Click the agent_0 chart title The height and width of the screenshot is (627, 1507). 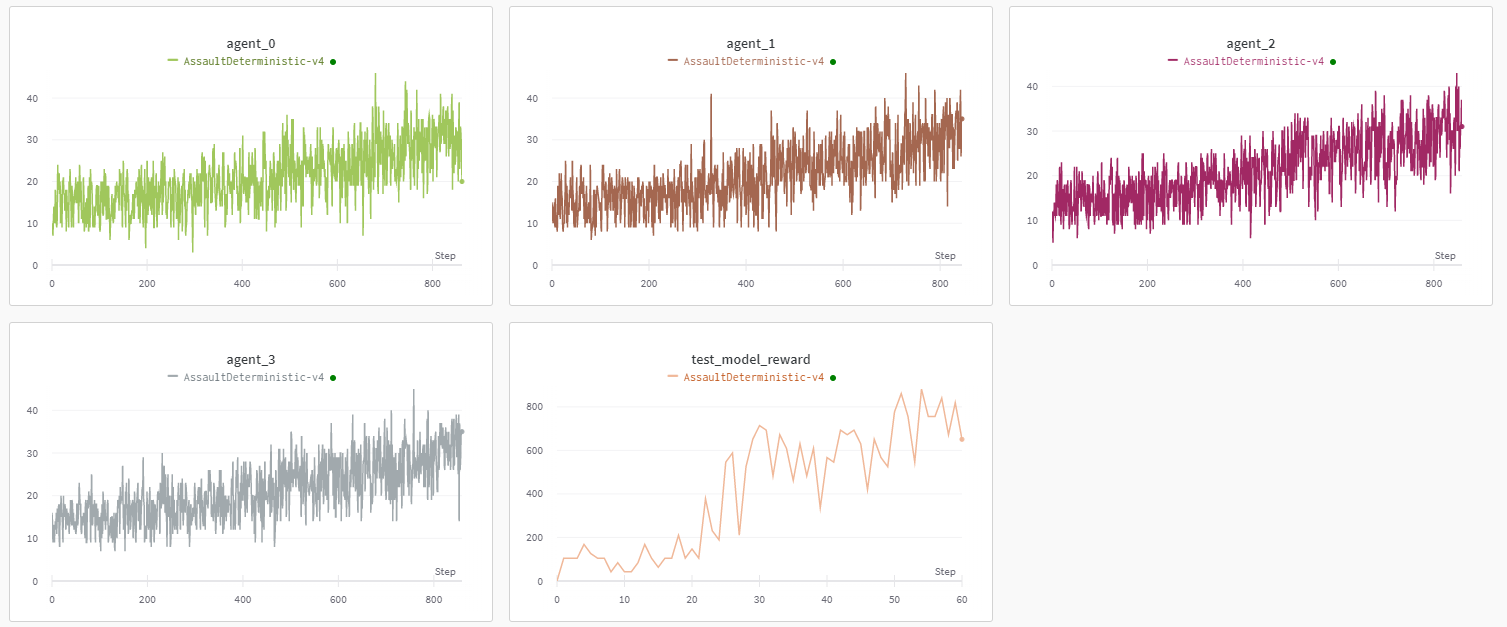251,44
